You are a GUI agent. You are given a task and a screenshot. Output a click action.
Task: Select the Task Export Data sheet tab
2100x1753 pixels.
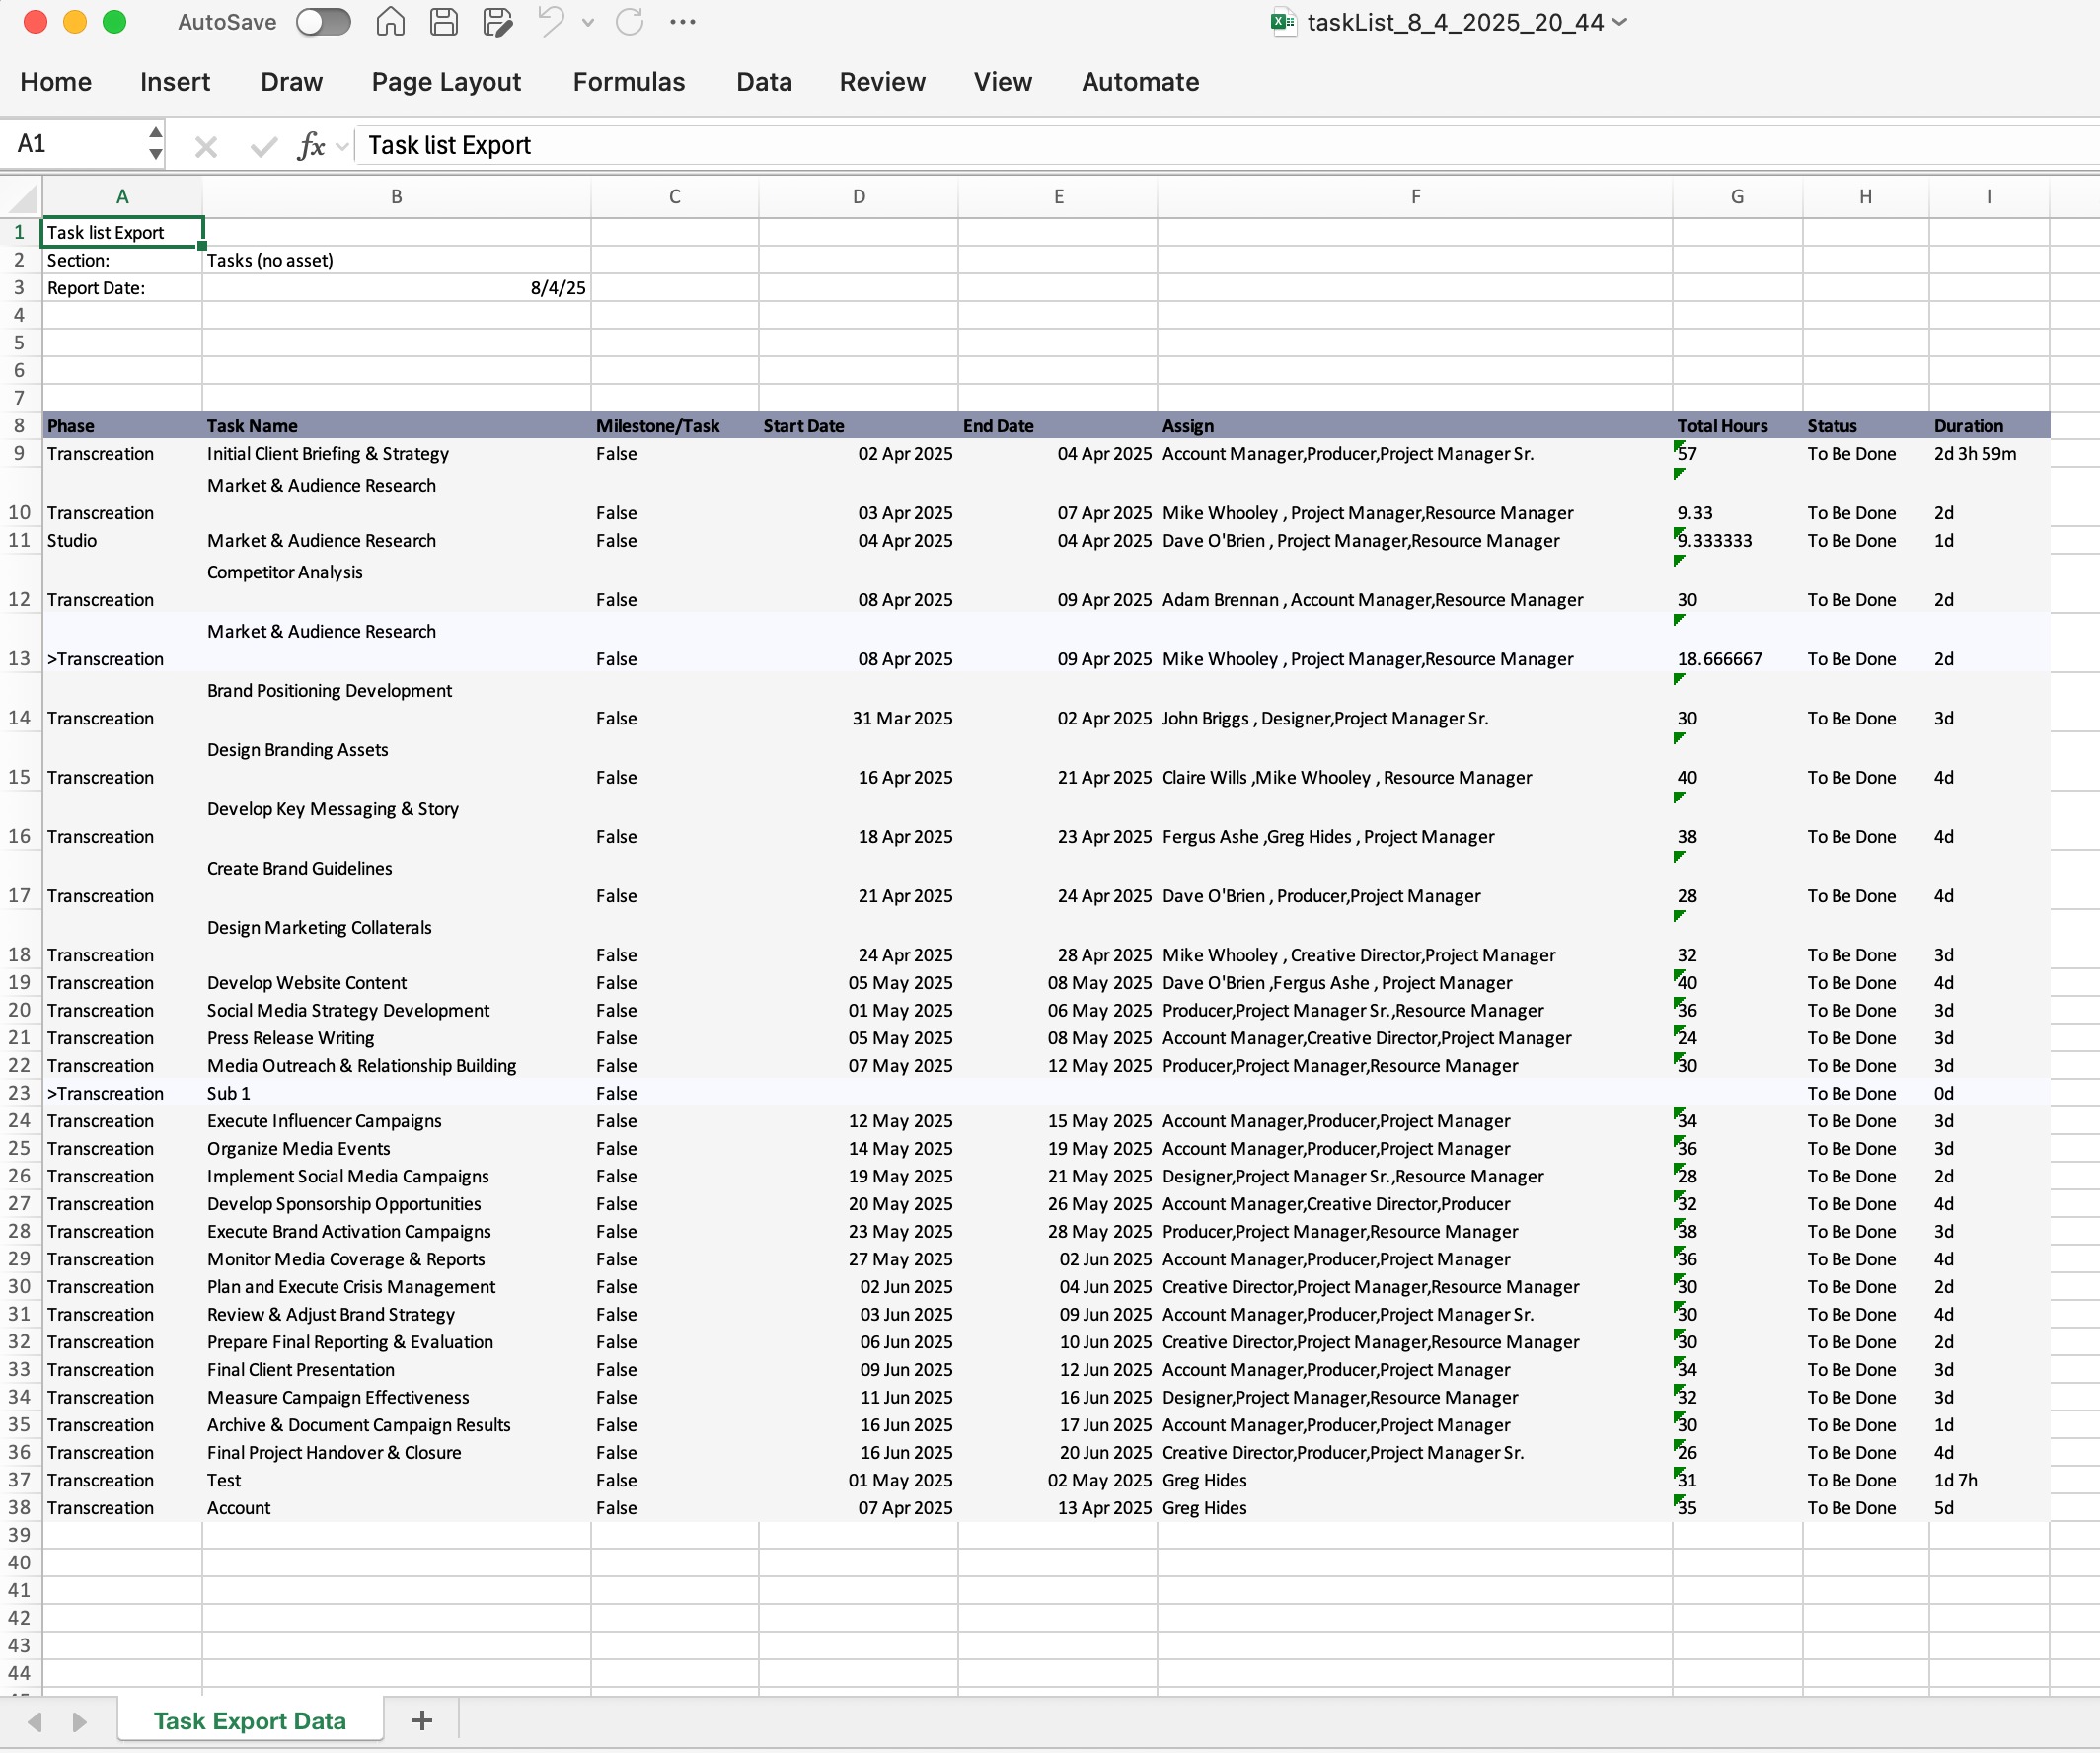point(249,1720)
